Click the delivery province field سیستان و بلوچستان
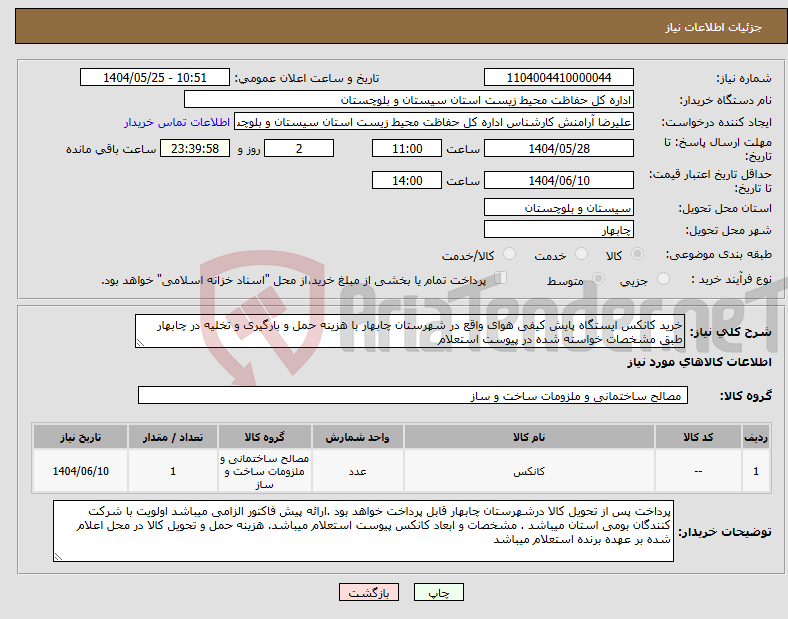This screenshot has height=619, width=788. click(558, 208)
